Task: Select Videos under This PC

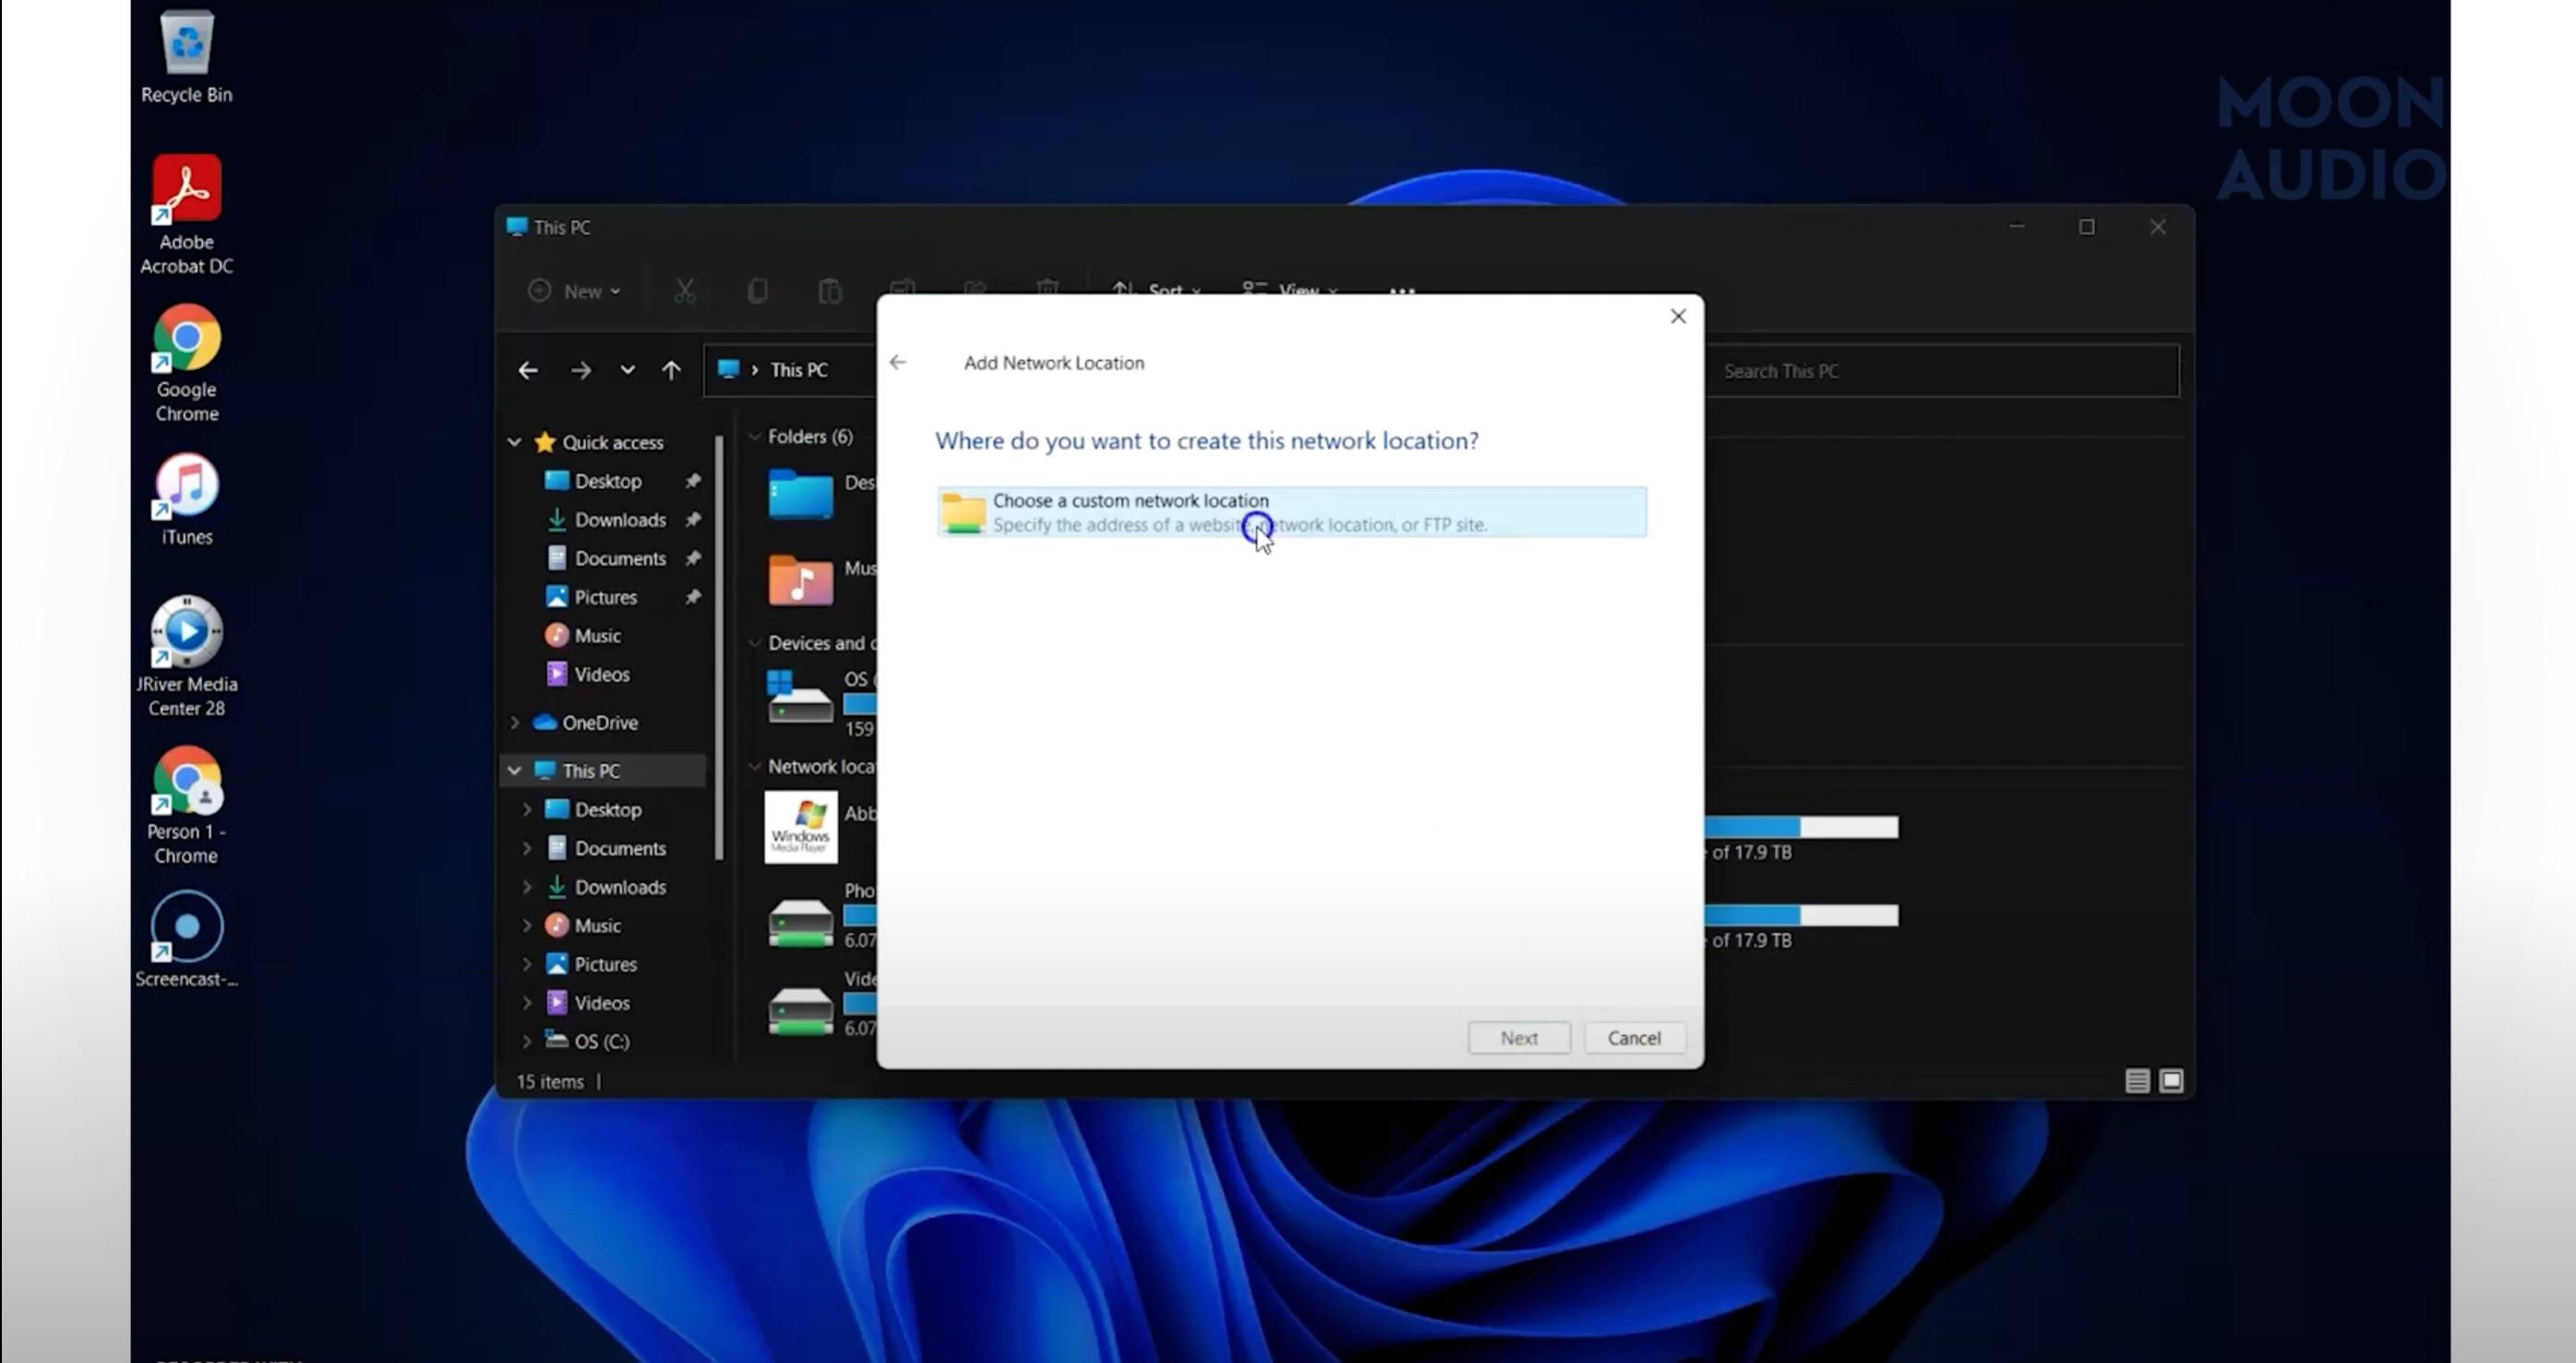Action: 587,1002
